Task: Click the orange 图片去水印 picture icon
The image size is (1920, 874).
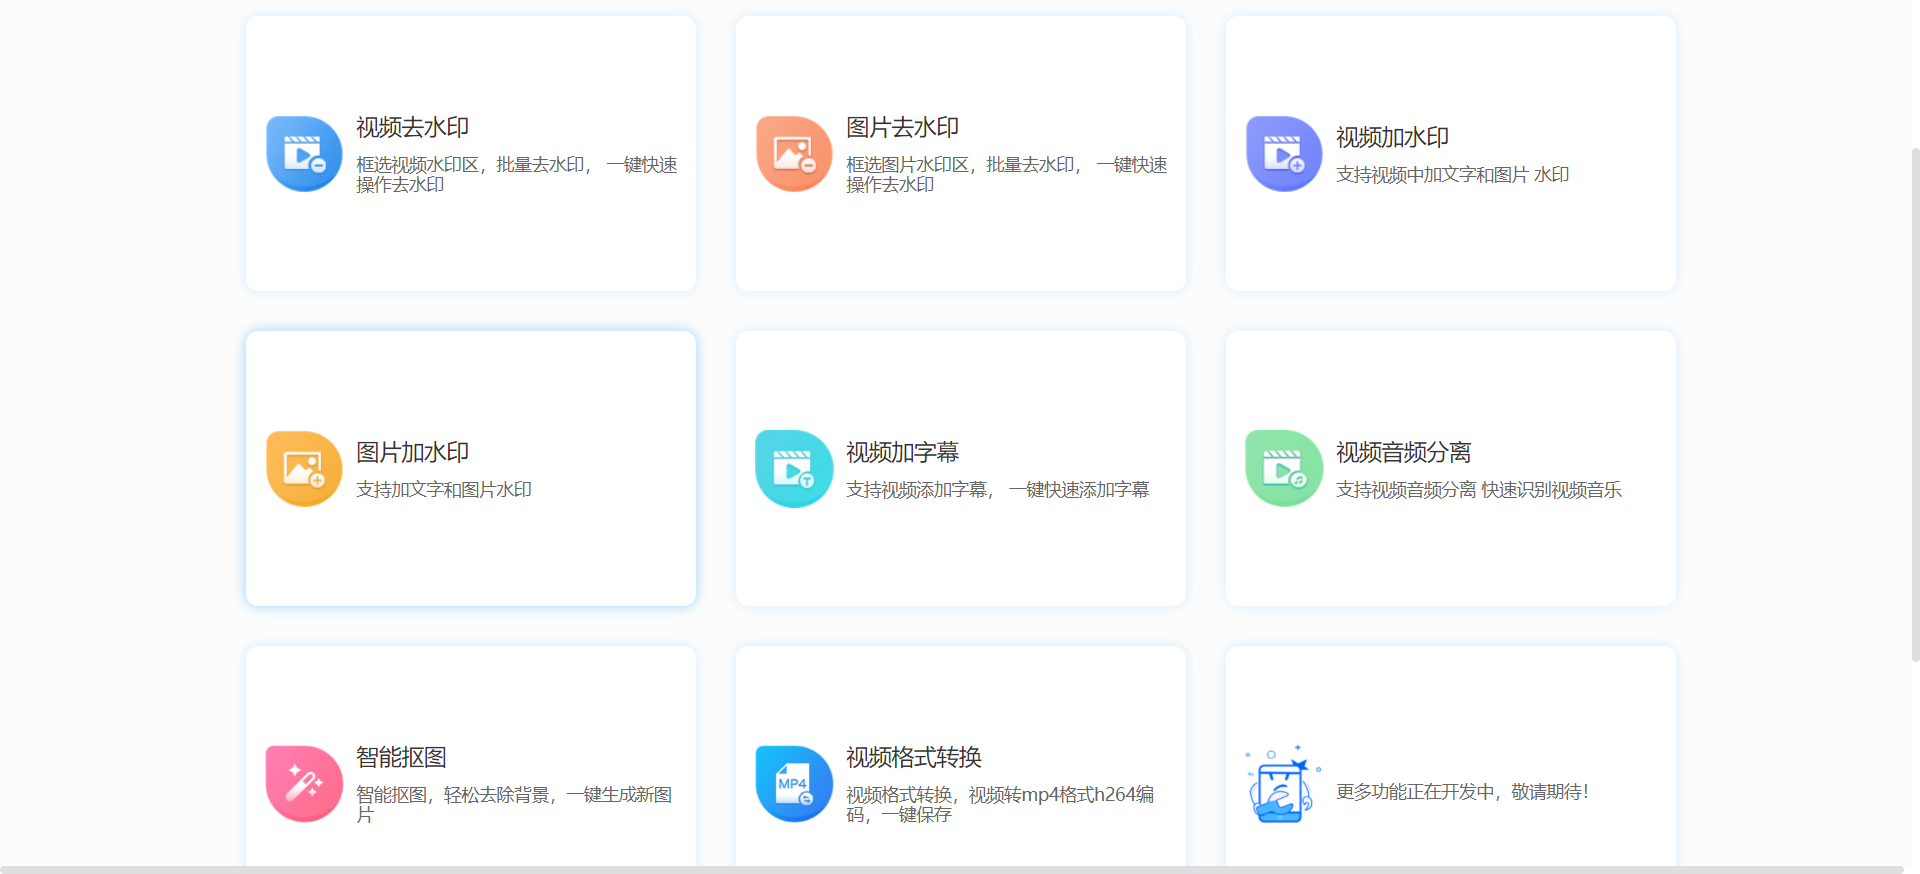Action: point(794,154)
